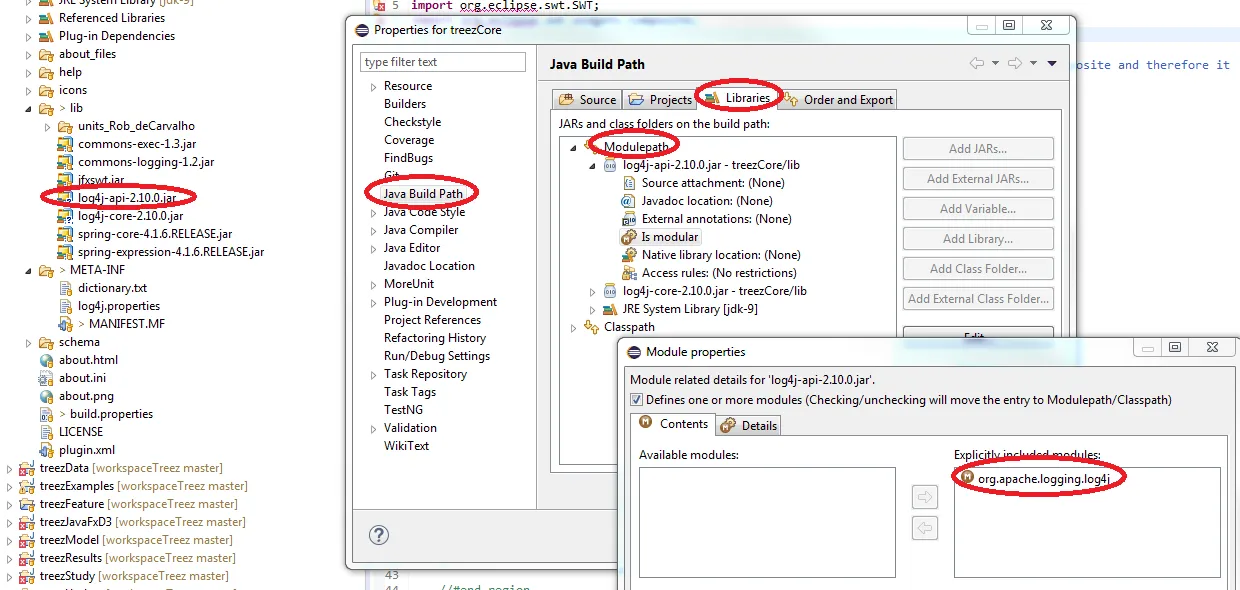Image resolution: width=1240 pixels, height=590 pixels.
Task: Switch to the Libraries tab
Action: (x=738, y=98)
